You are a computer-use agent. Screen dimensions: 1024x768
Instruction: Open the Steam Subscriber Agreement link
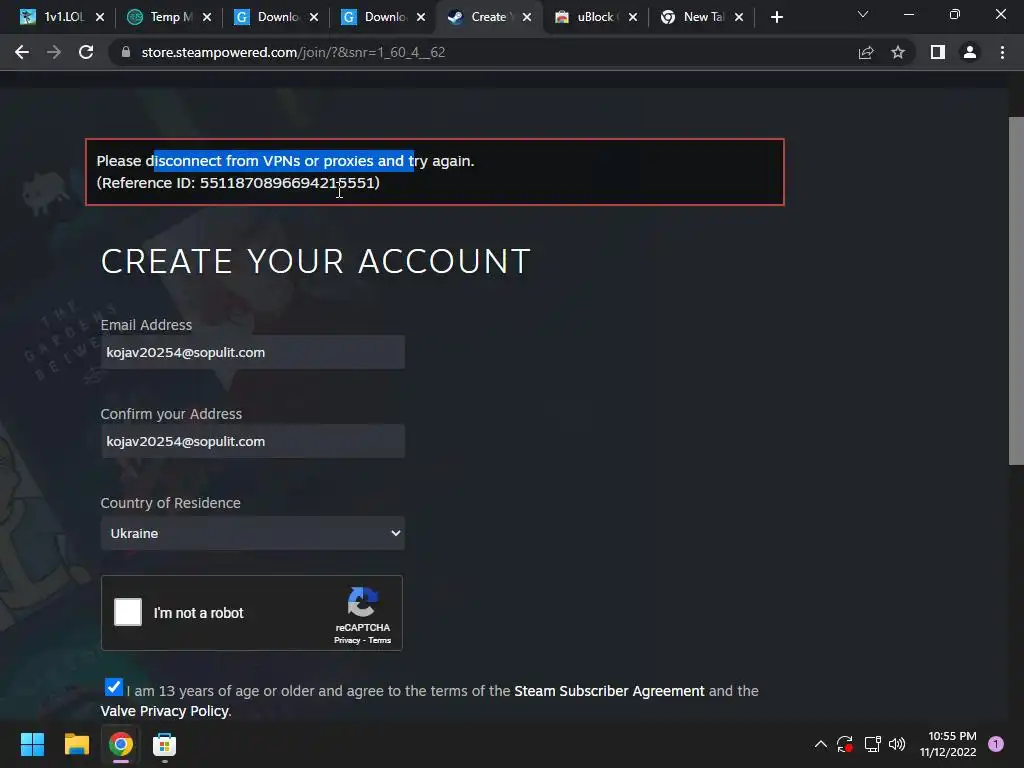click(x=609, y=691)
